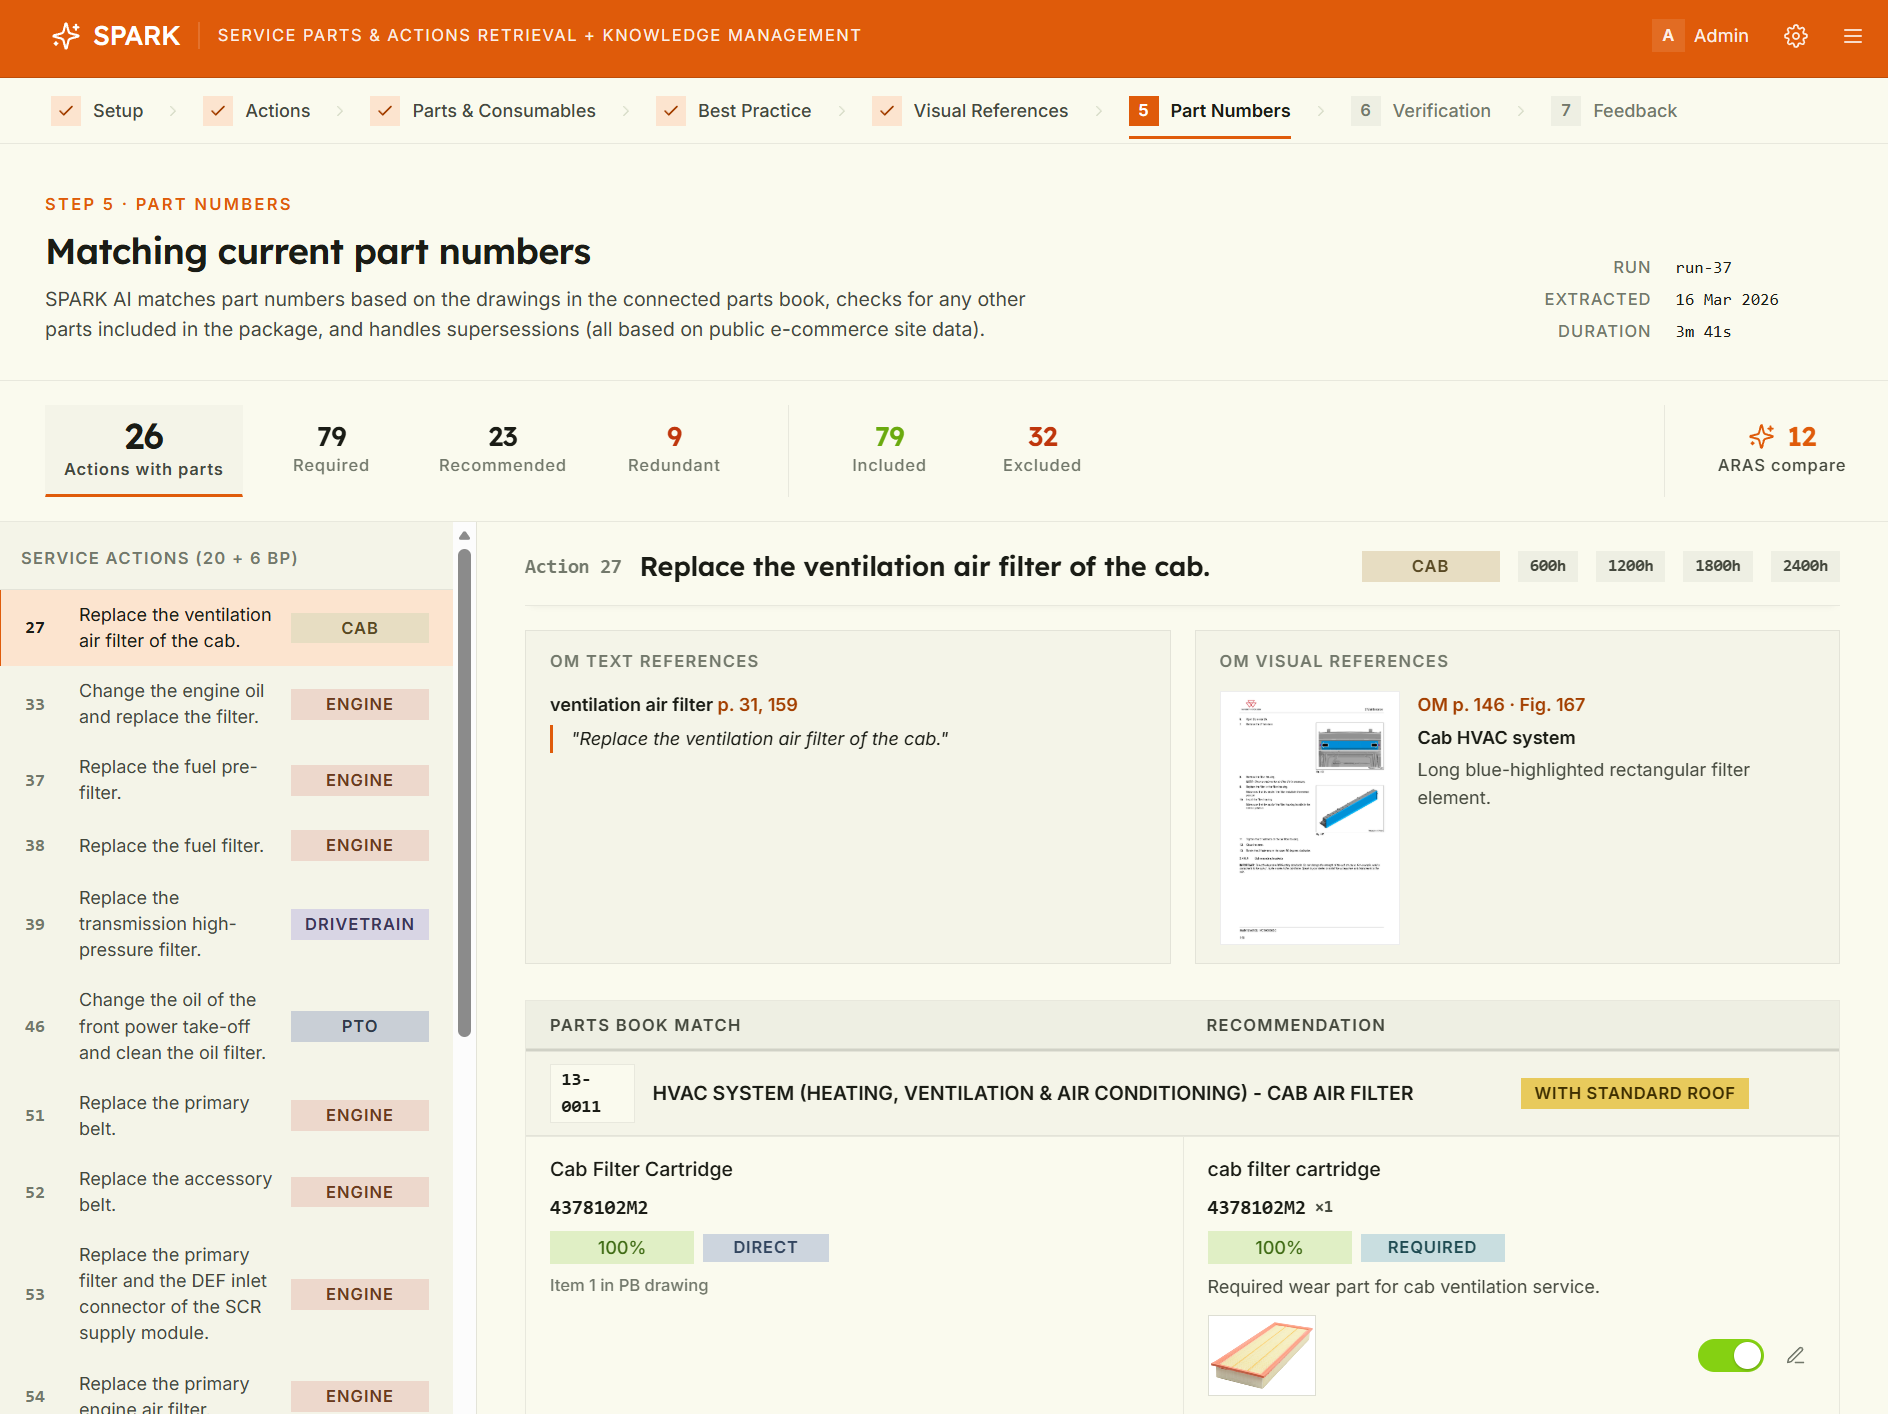Click the pencil edit icon for cab filter cartridge
The height and width of the screenshot is (1414, 1888).
[x=1796, y=1356]
